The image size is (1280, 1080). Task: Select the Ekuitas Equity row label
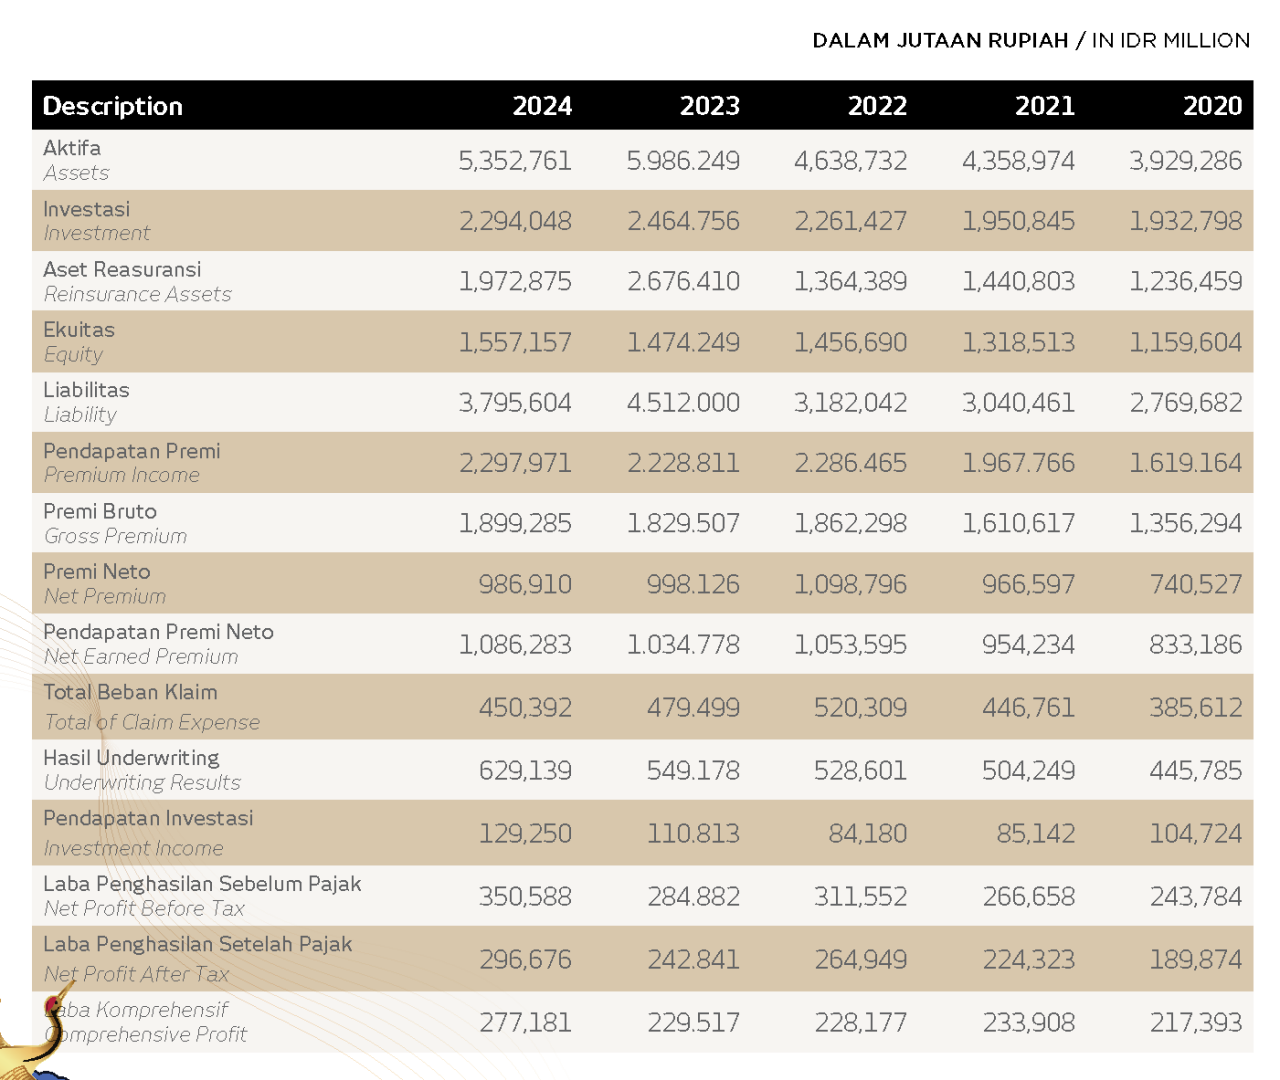[x=78, y=342]
